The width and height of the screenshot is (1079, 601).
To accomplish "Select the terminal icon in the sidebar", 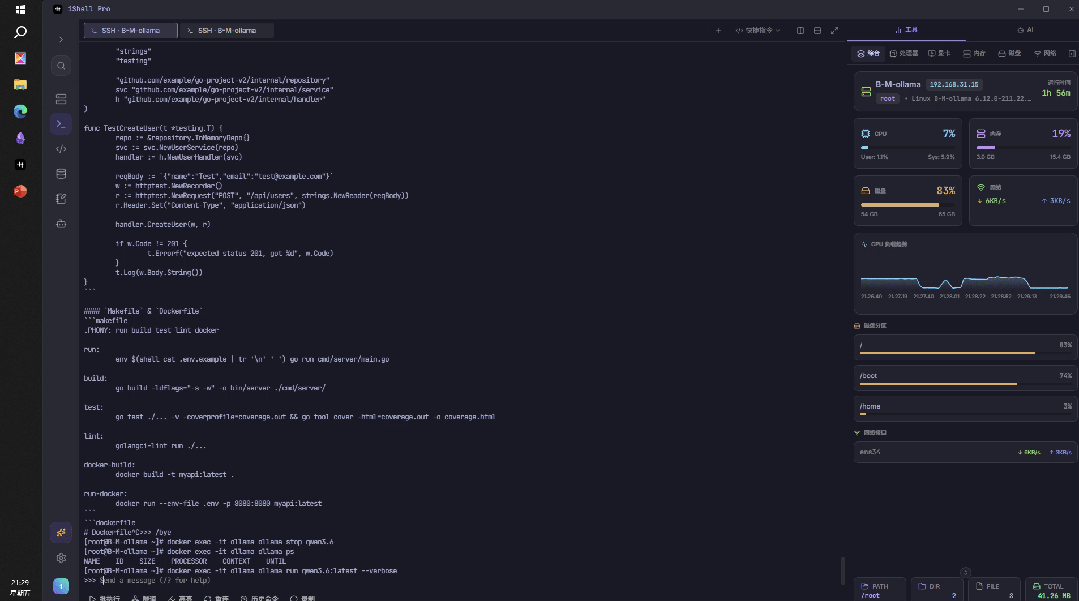I will point(61,124).
